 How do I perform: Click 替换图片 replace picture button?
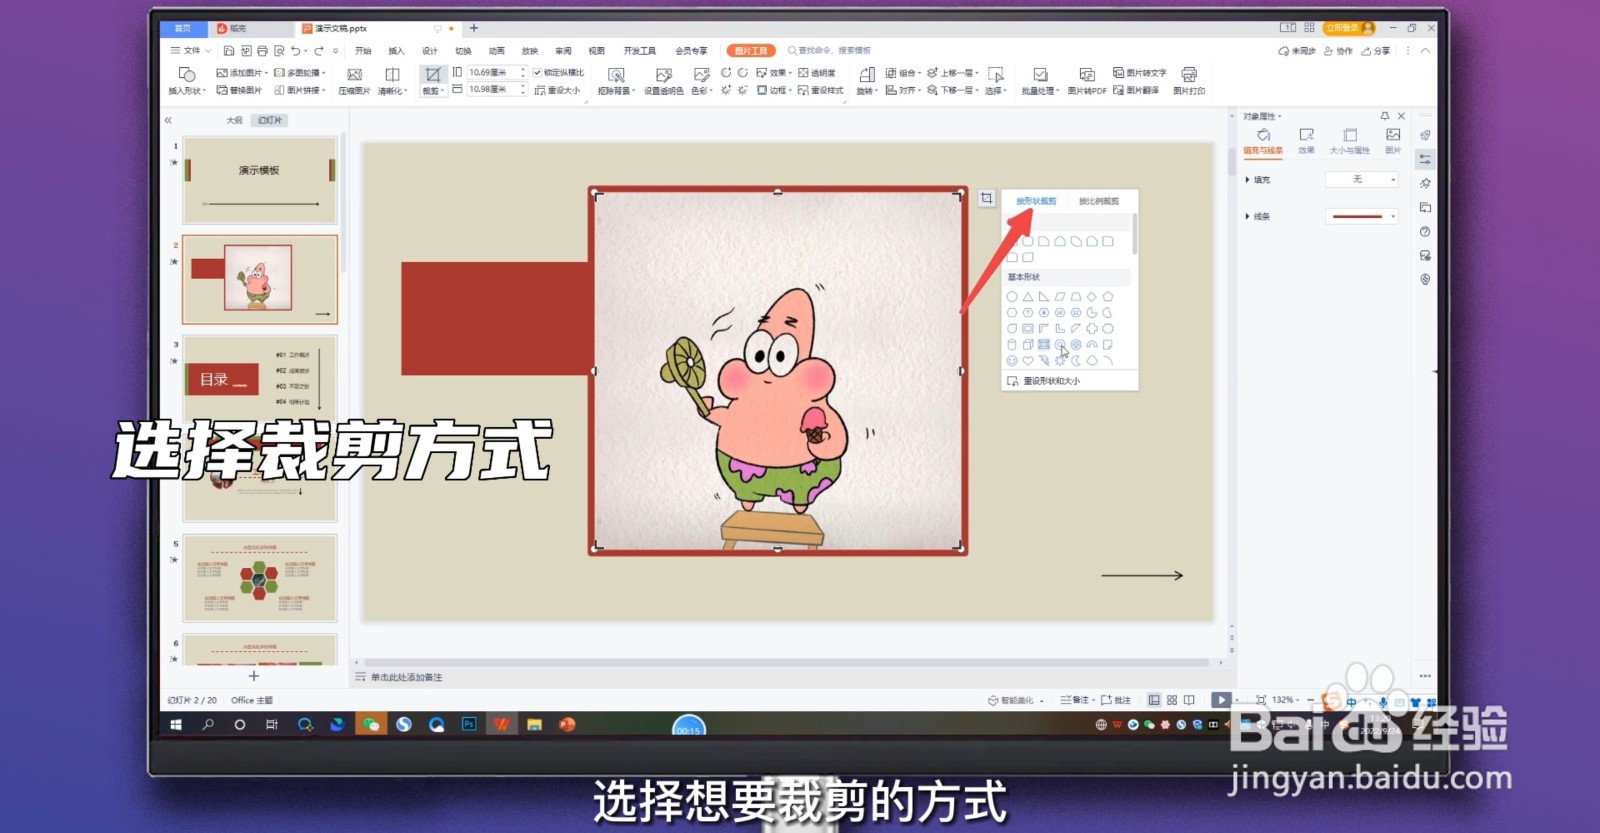click(239, 90)
